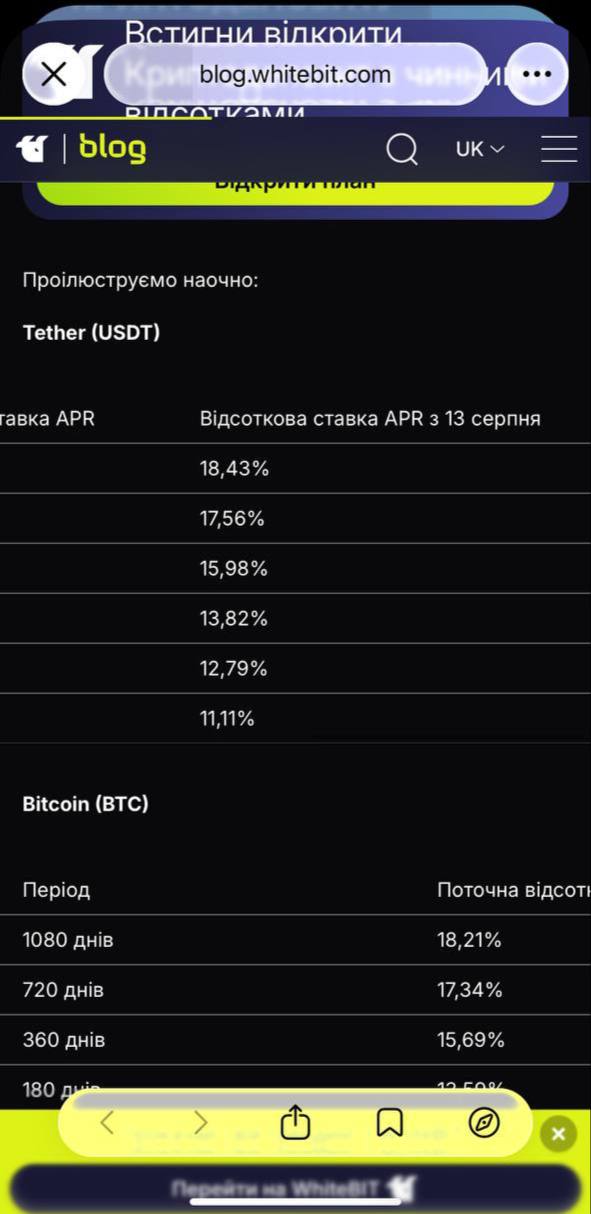Select the 720 днів period row
The height and width of the screenshot is (1214, 591).
(x=295, y=990)
